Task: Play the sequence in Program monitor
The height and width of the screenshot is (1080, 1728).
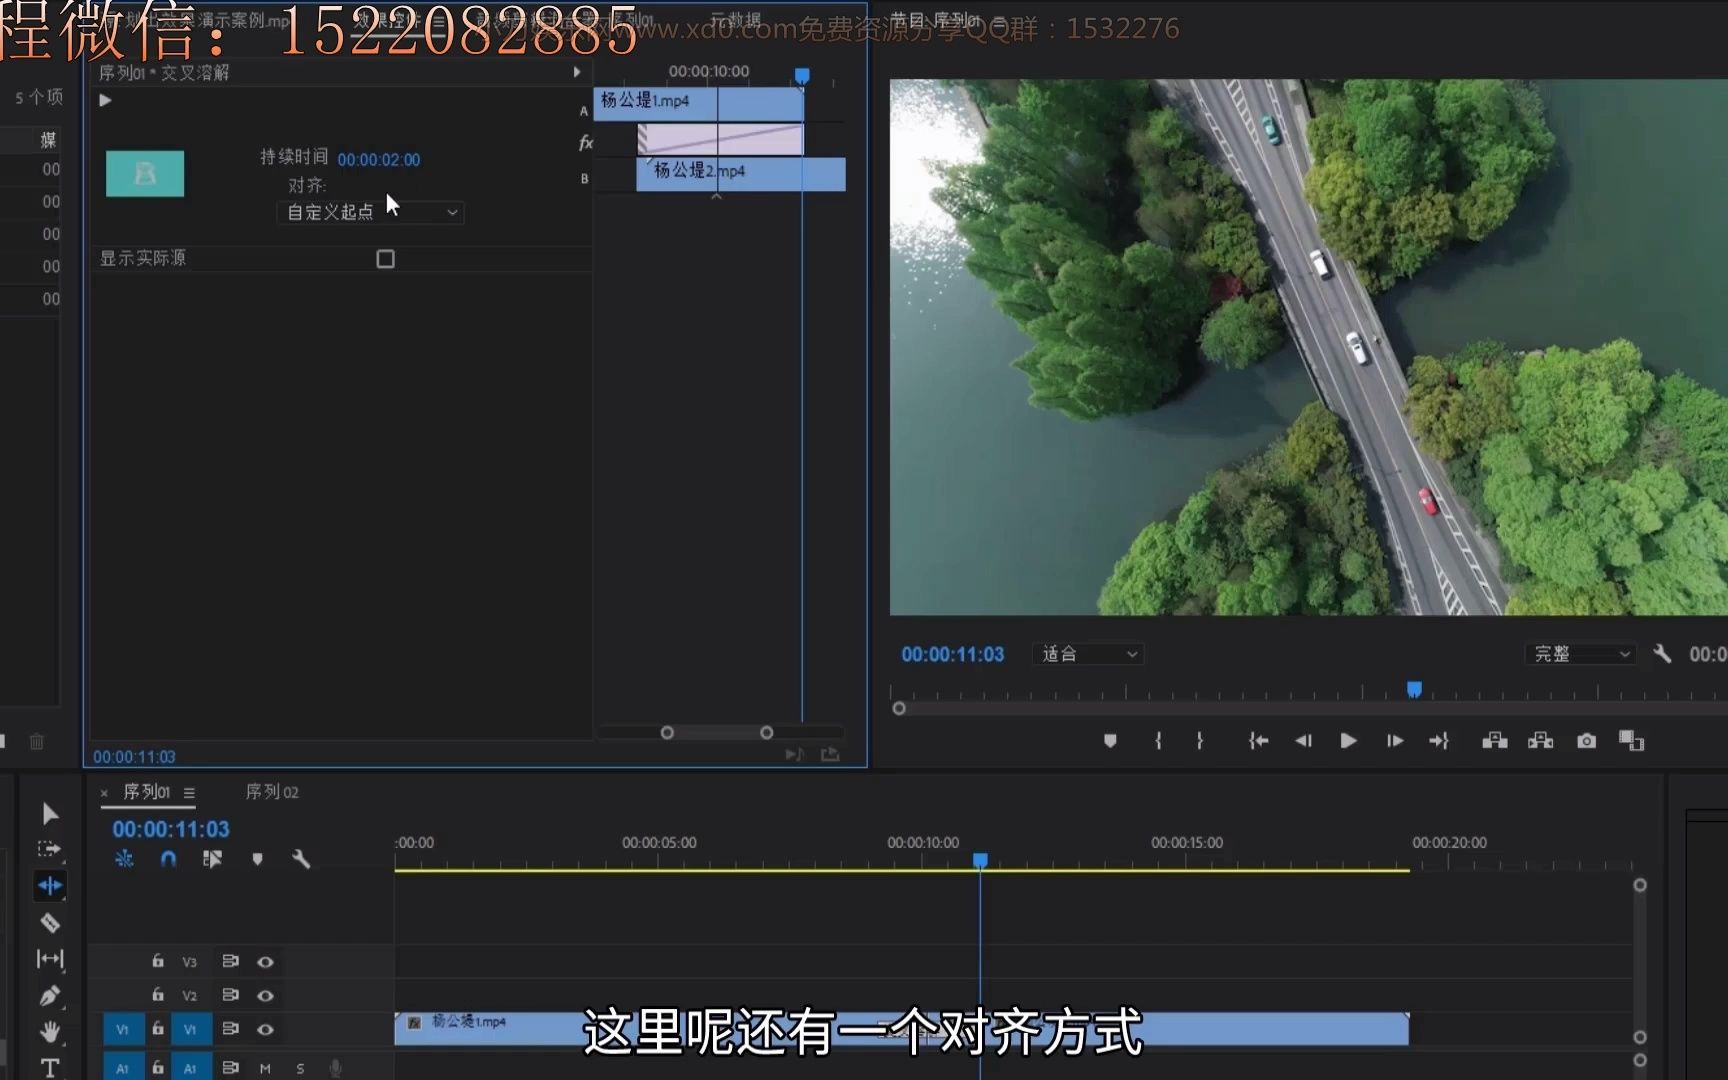Action: point(1348,740)
